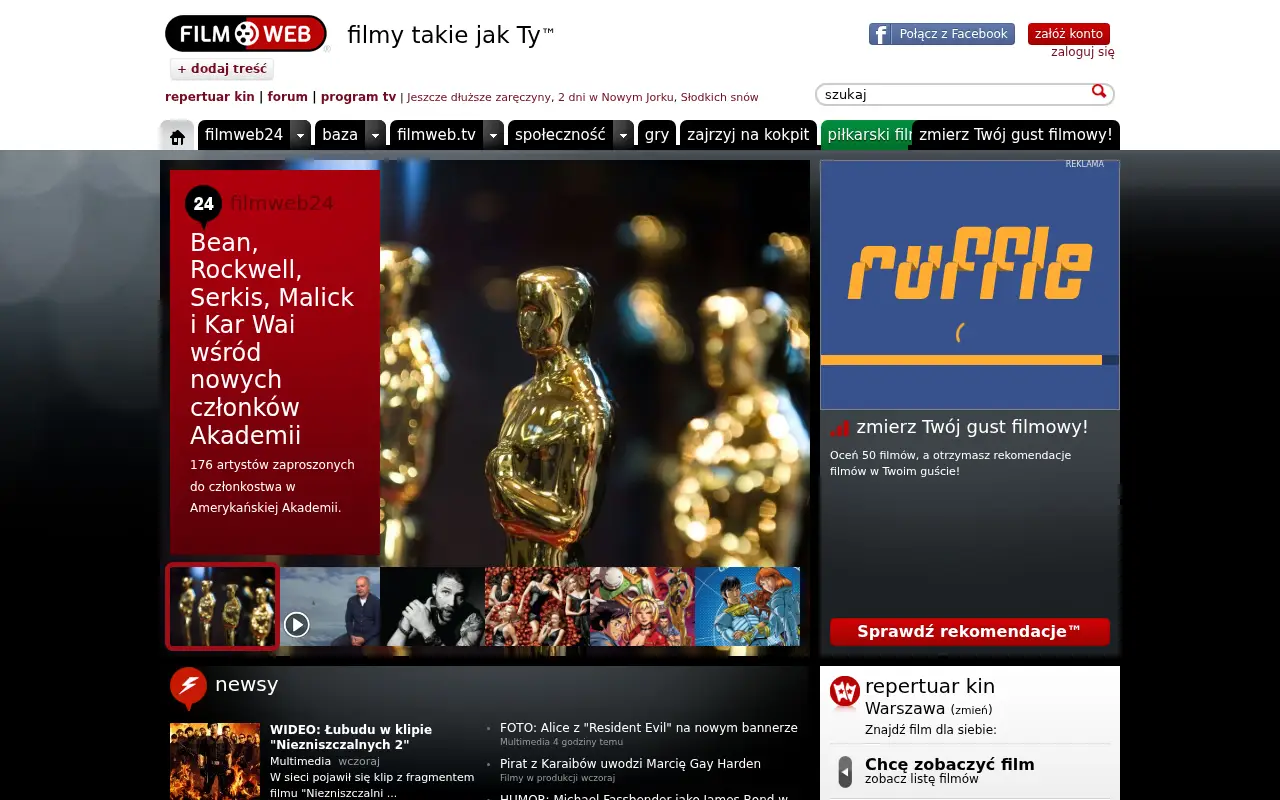
Task: Open the społeczność tab
Action: coord(560,135)
